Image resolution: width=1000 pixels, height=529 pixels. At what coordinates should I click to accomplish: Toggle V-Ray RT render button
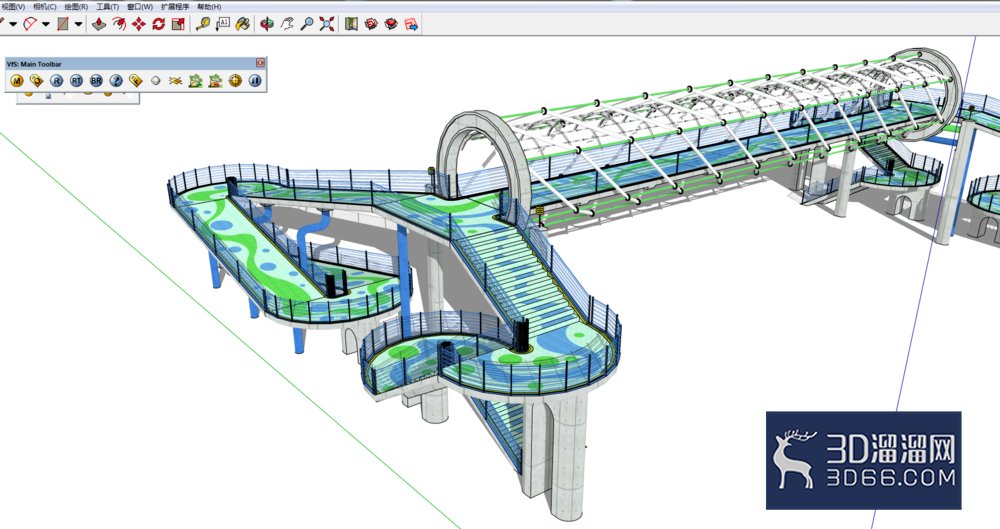tap(77, 81)
